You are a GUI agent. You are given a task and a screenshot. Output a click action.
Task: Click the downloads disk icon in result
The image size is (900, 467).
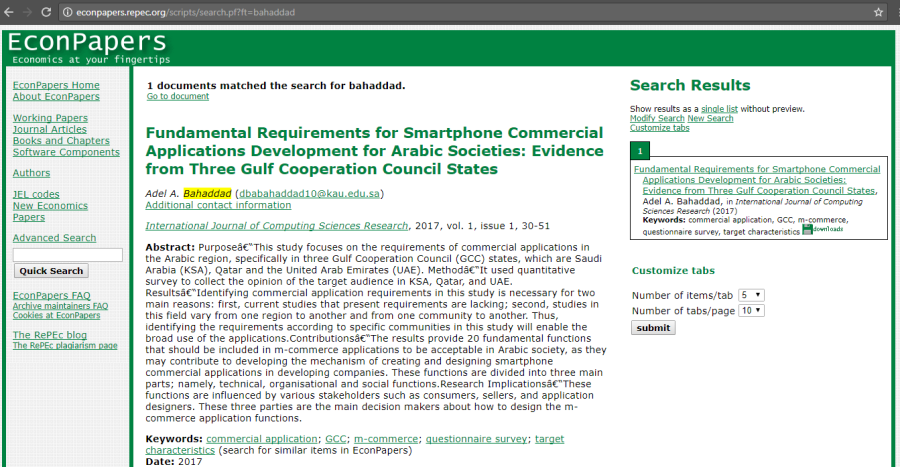807,229
